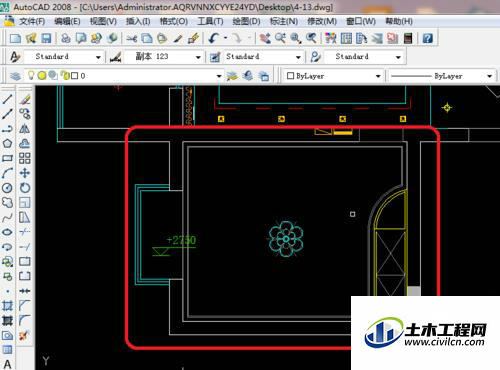Viewport: 500px width, 370px height.
Task: Open the 修改(M) menu
Action: (322, 22)
